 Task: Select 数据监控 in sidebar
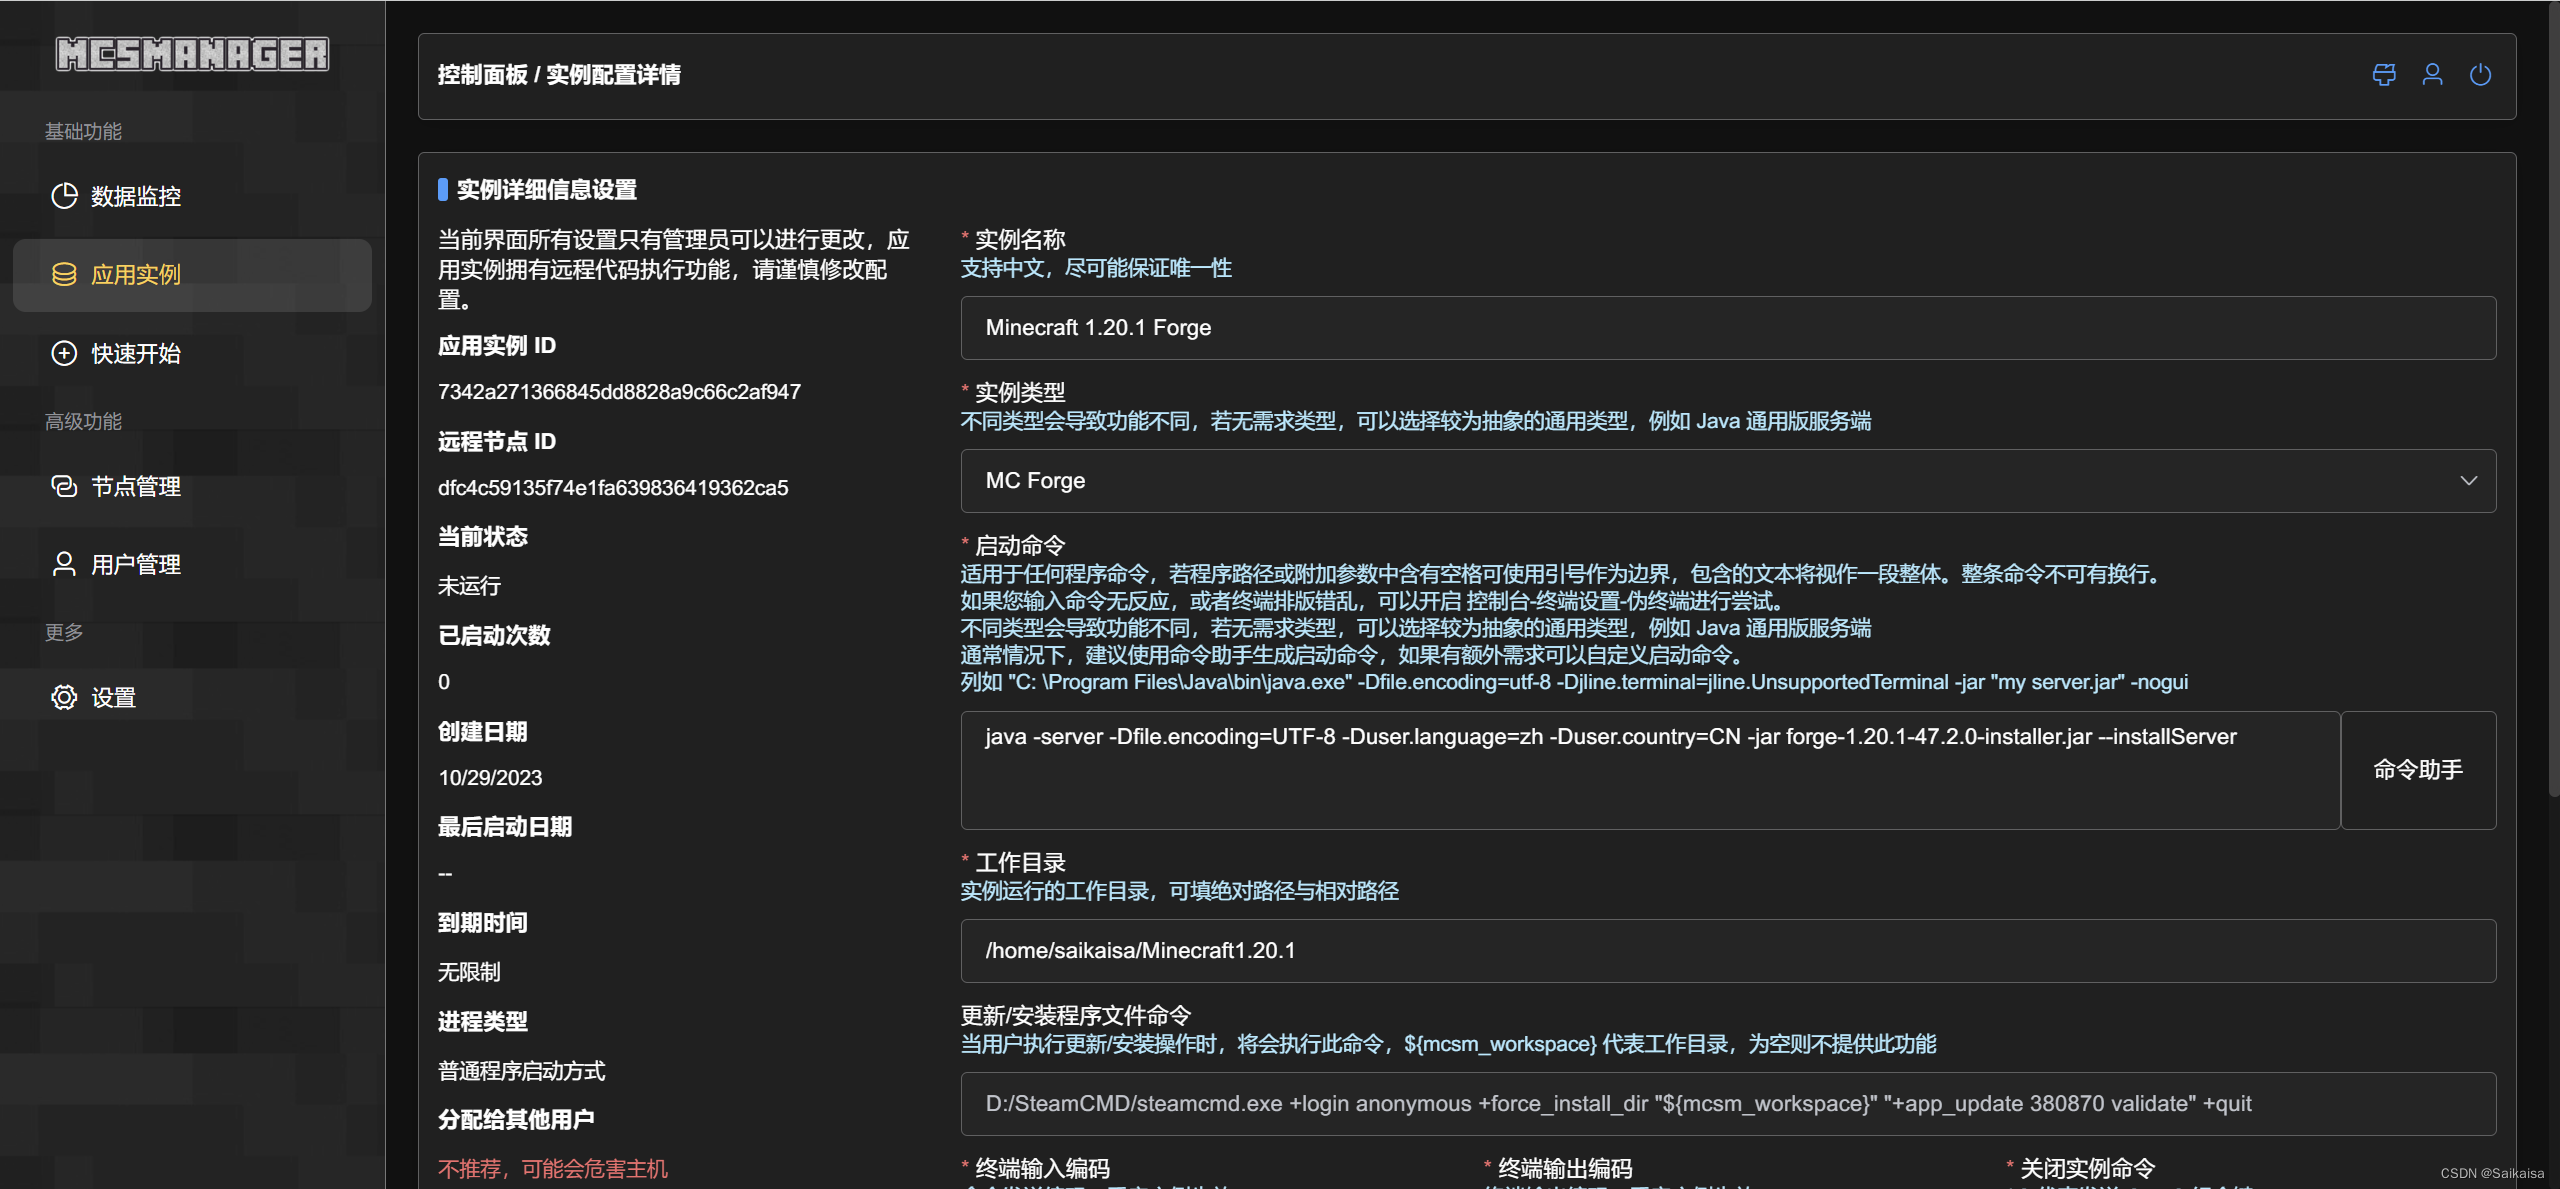[136, 196]
